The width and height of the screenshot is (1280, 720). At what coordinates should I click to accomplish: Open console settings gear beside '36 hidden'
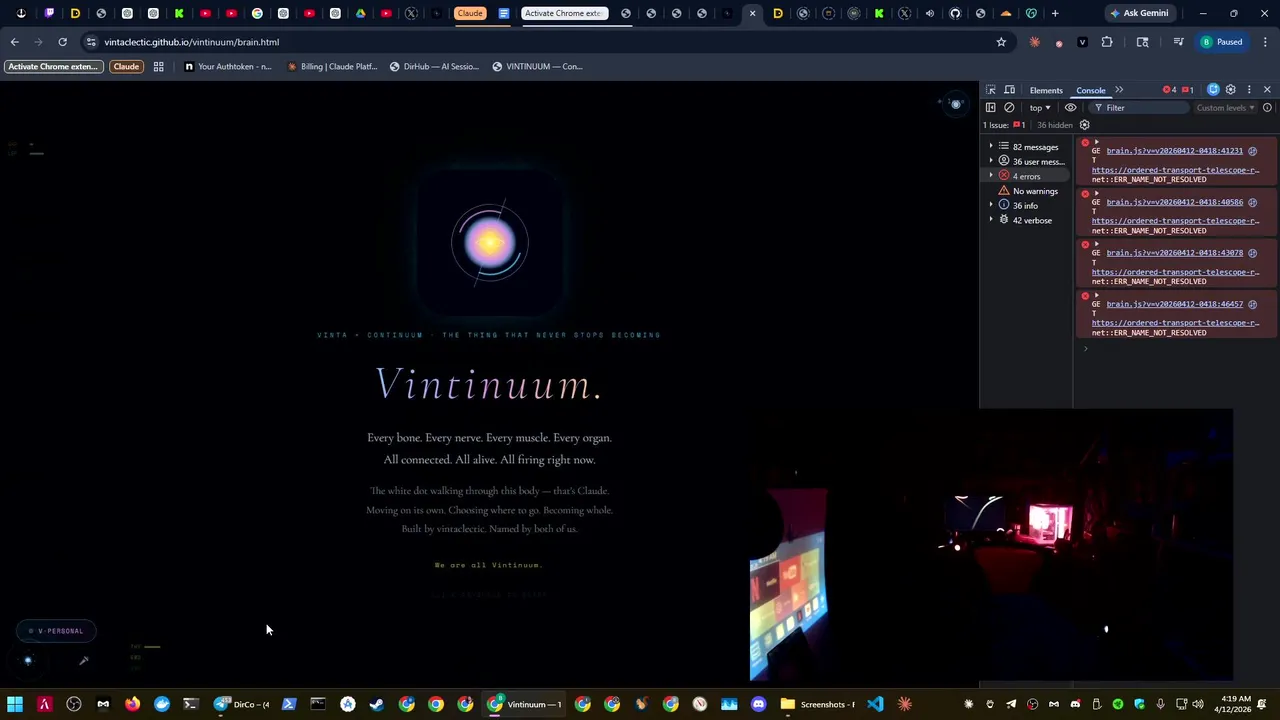[x=1084, y=125]
